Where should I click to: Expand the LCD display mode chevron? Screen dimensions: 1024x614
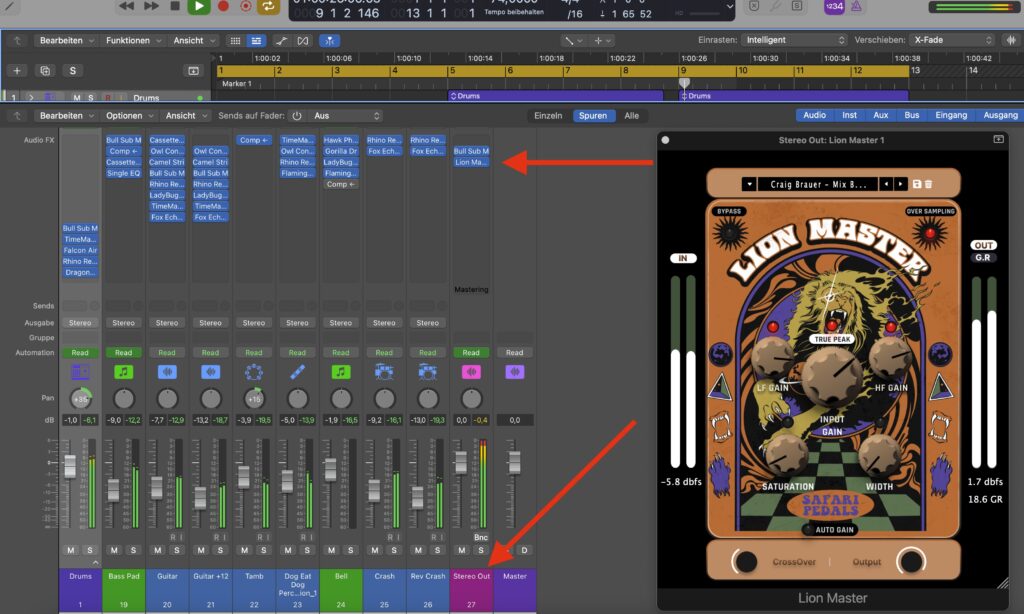pyautogui.click(x=729, y=7)
